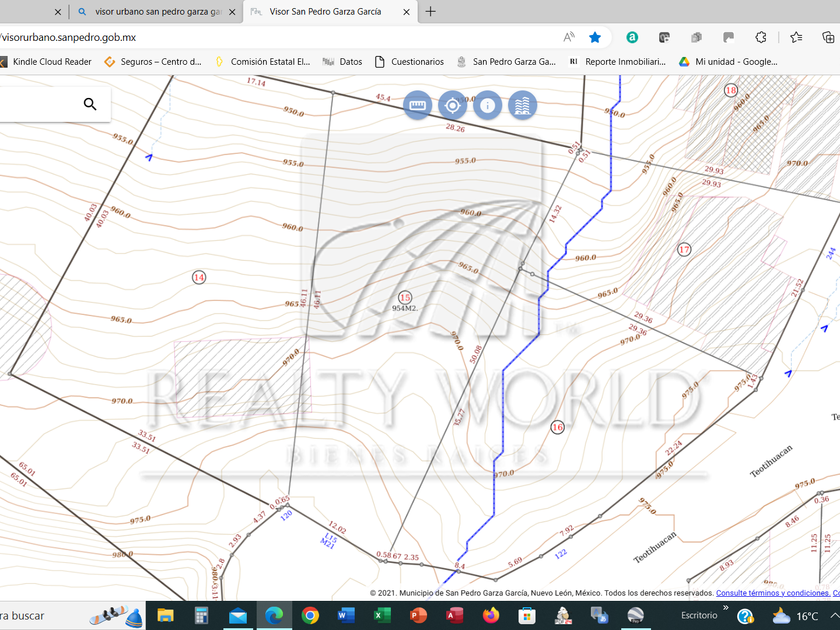Open Microsoft Excel from the taskbar

coord(382,616)
